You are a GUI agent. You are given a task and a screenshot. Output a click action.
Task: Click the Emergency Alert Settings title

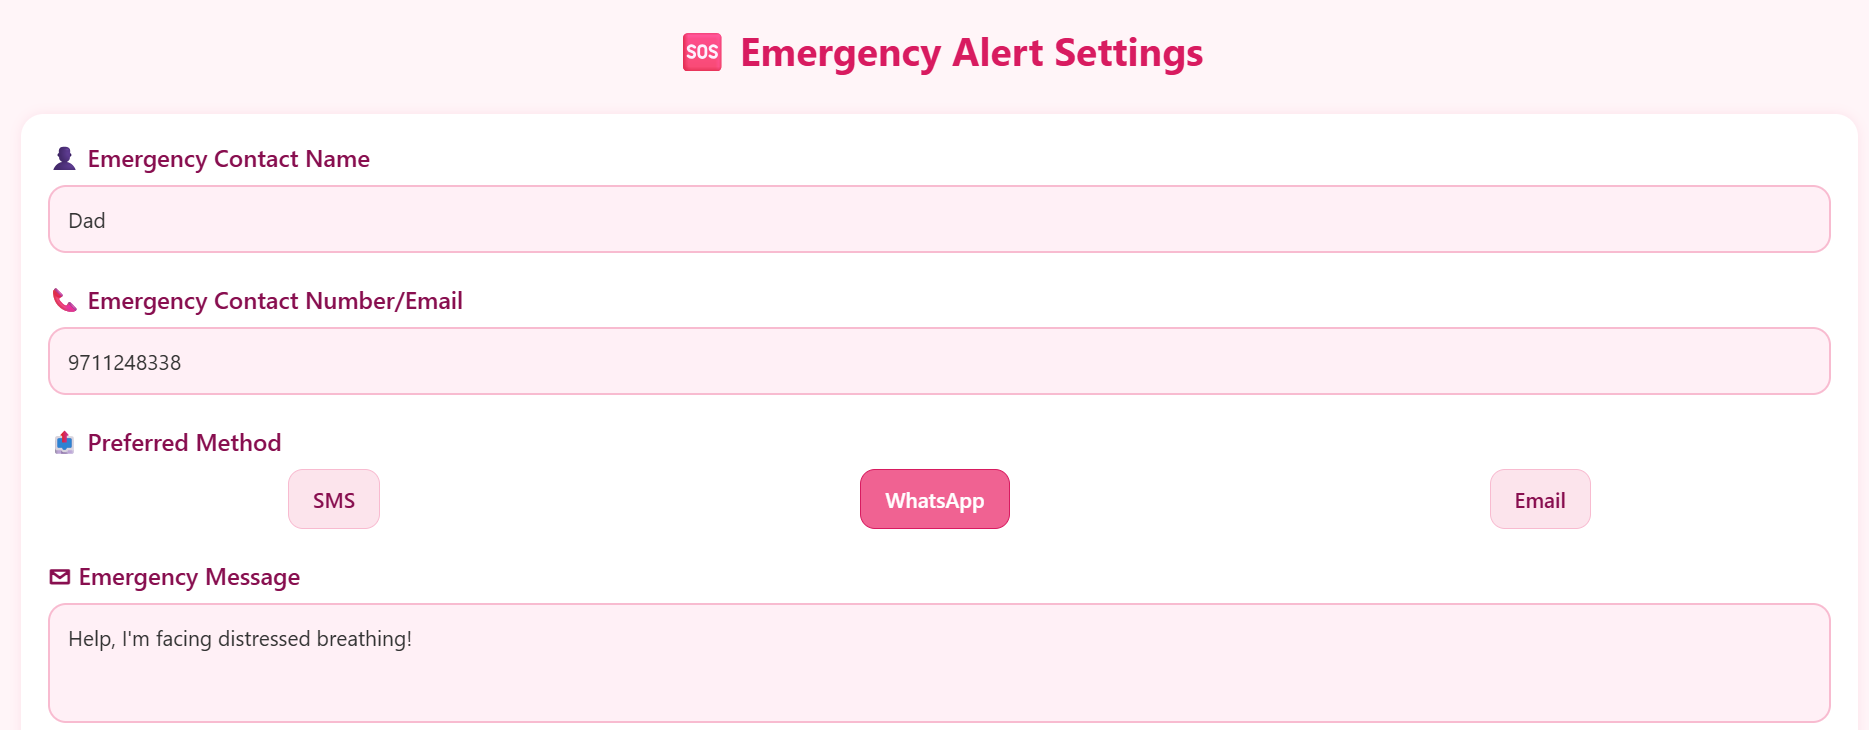(x=971, y=53)
